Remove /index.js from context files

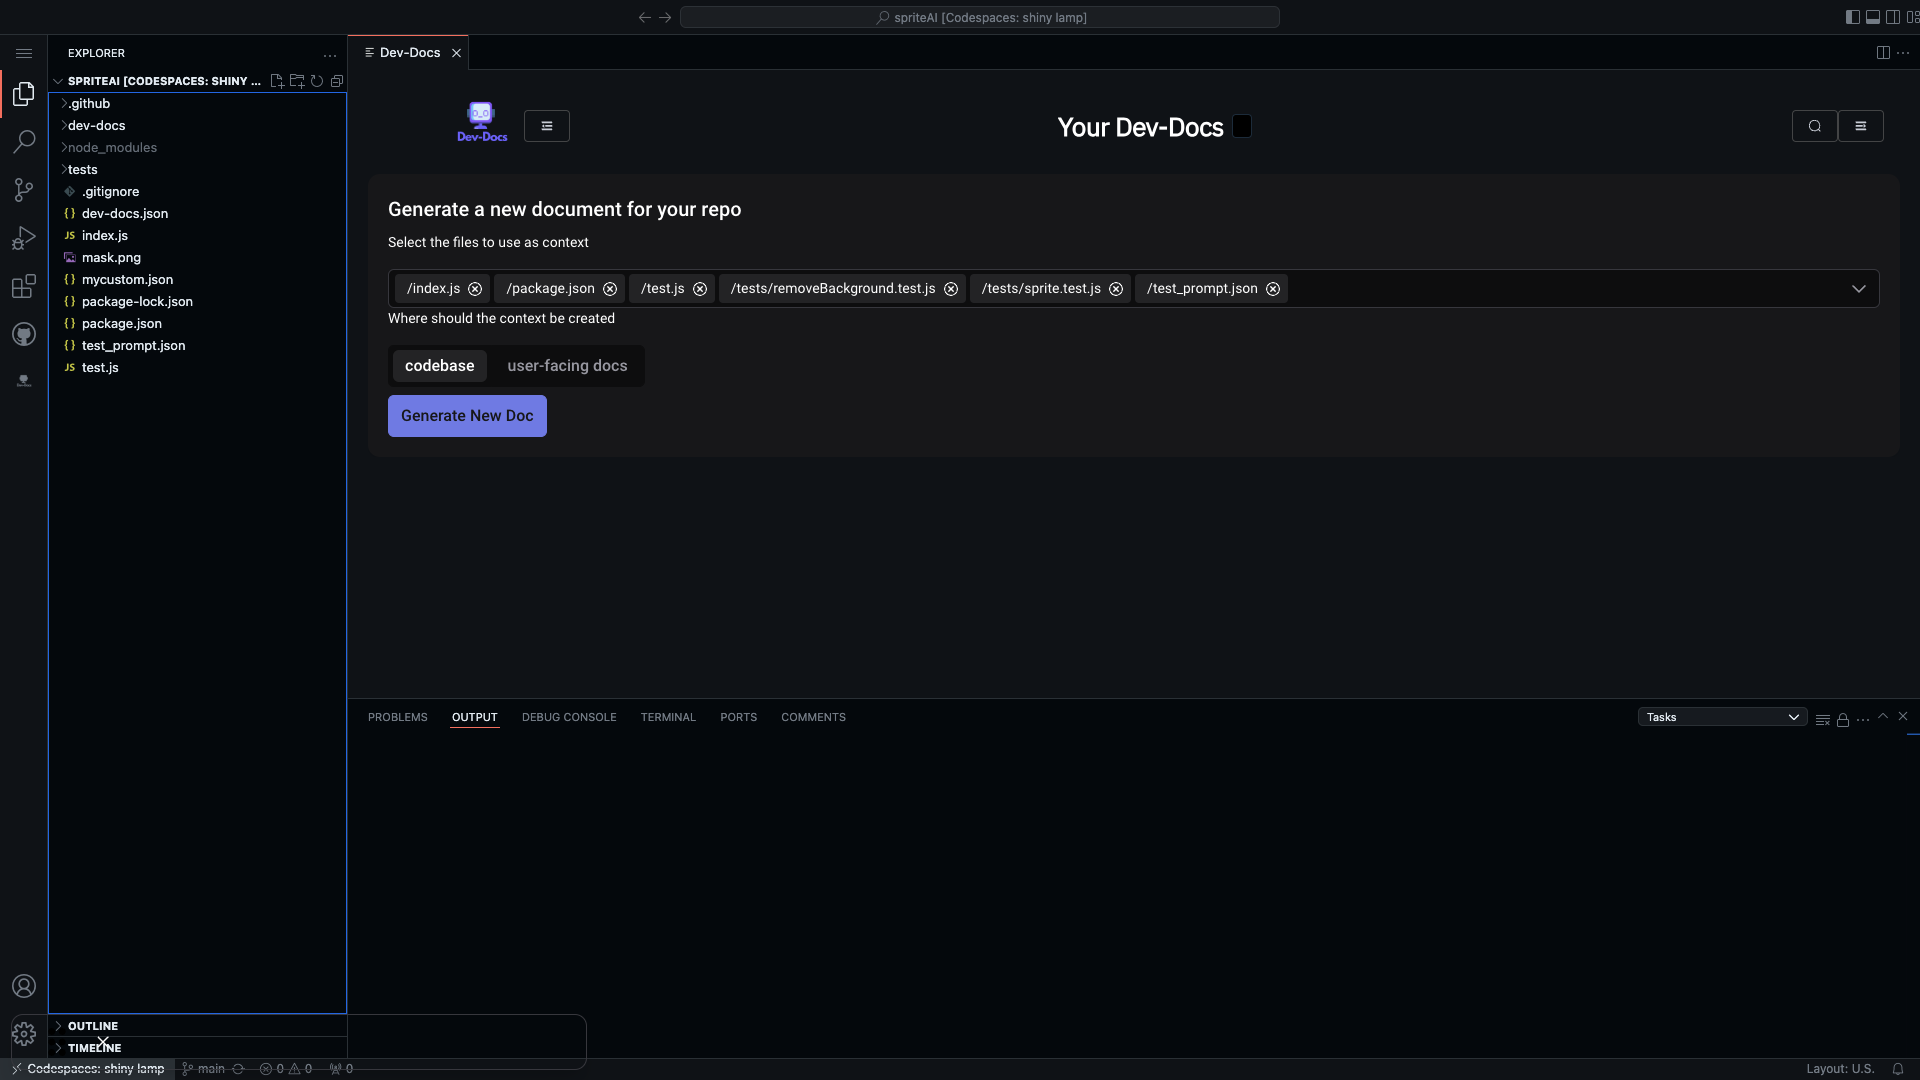pos(475,288)
